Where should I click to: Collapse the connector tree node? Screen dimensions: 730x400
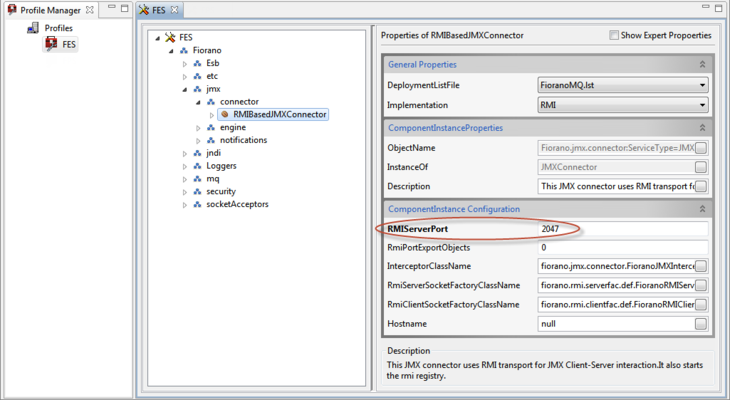click(198, 102)
